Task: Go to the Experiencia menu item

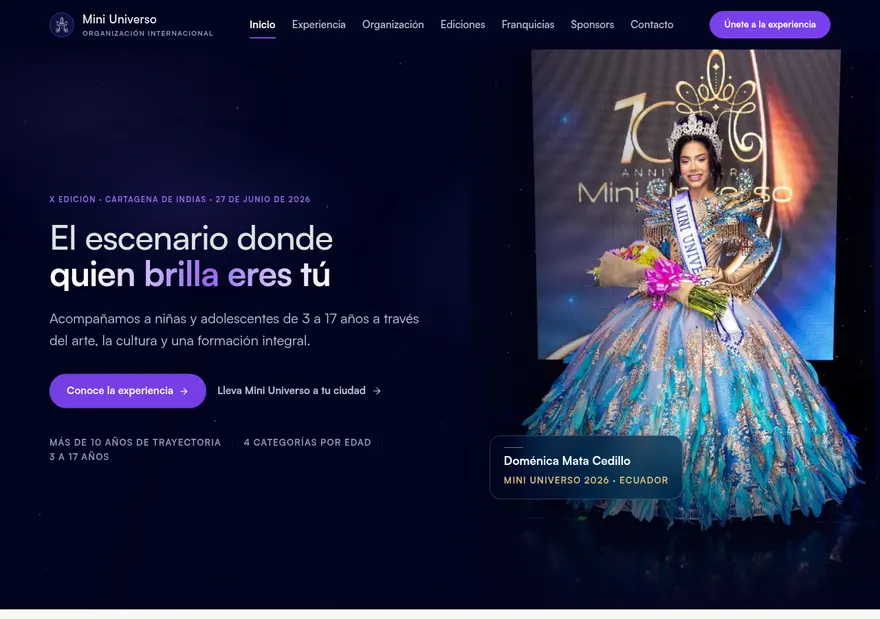Action: click(x=319, y=25)
